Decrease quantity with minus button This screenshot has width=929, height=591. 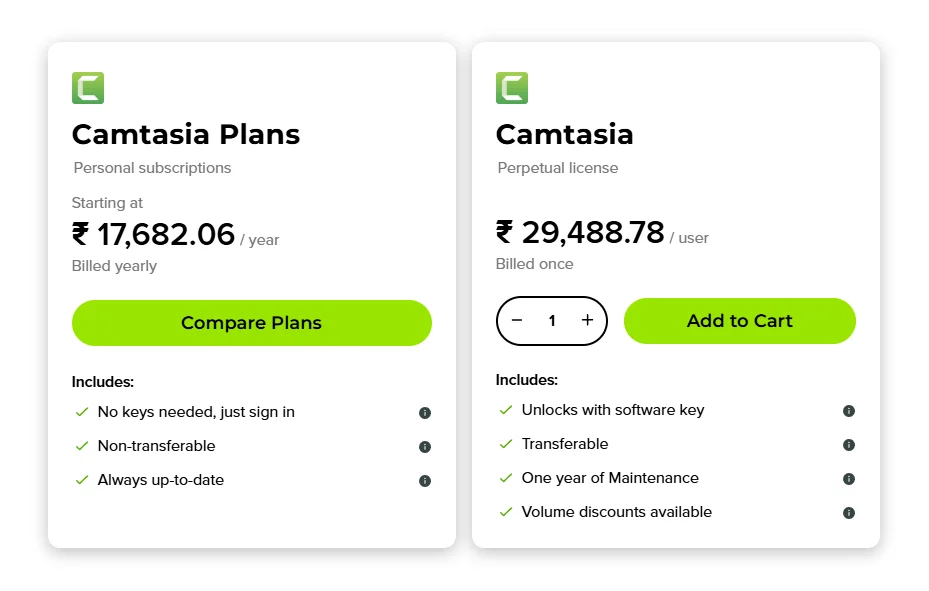coord(517,320)
